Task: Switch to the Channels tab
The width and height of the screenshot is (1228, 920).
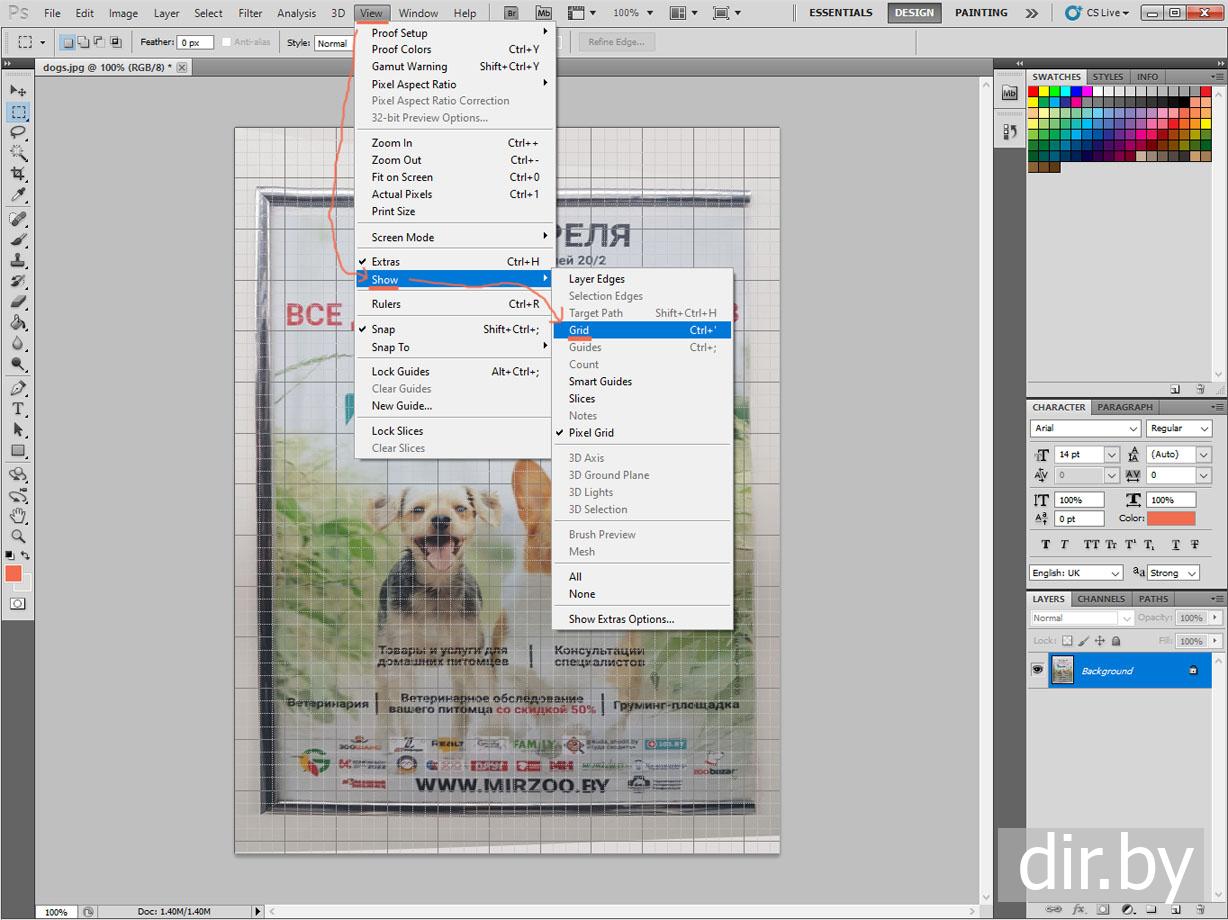Action: click(x=1101, y=599)
